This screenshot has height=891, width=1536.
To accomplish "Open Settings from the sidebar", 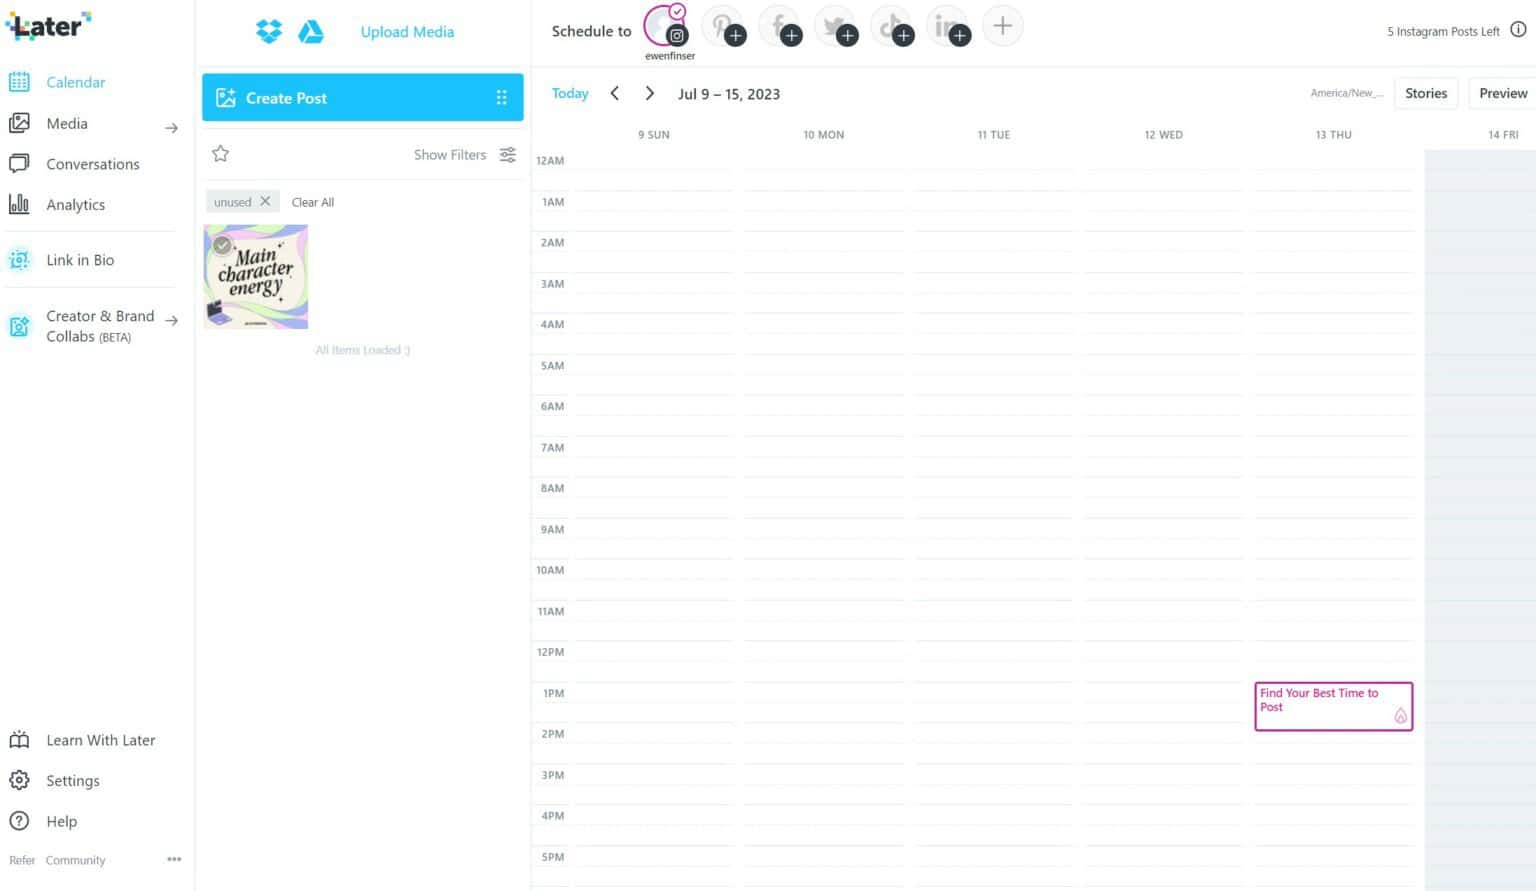I will 72,780.
